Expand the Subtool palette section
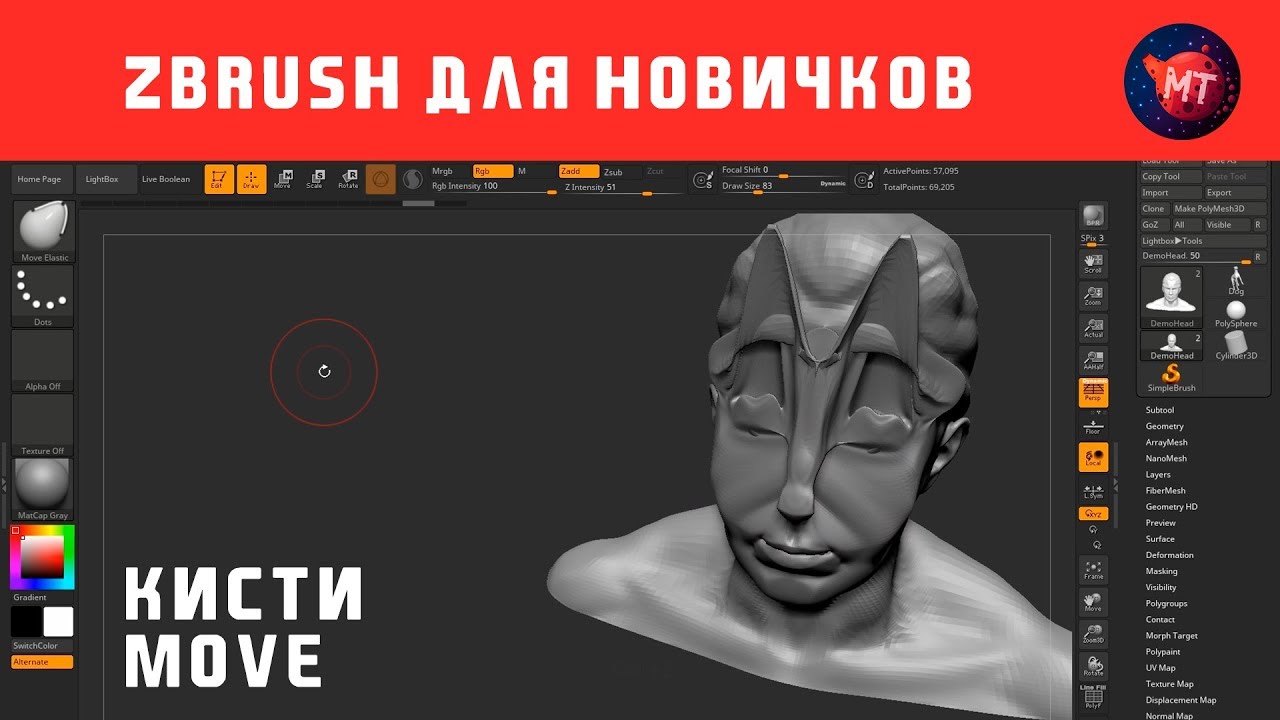The height and width of the screenshot is (720, 1280). tap(1160, 410)
